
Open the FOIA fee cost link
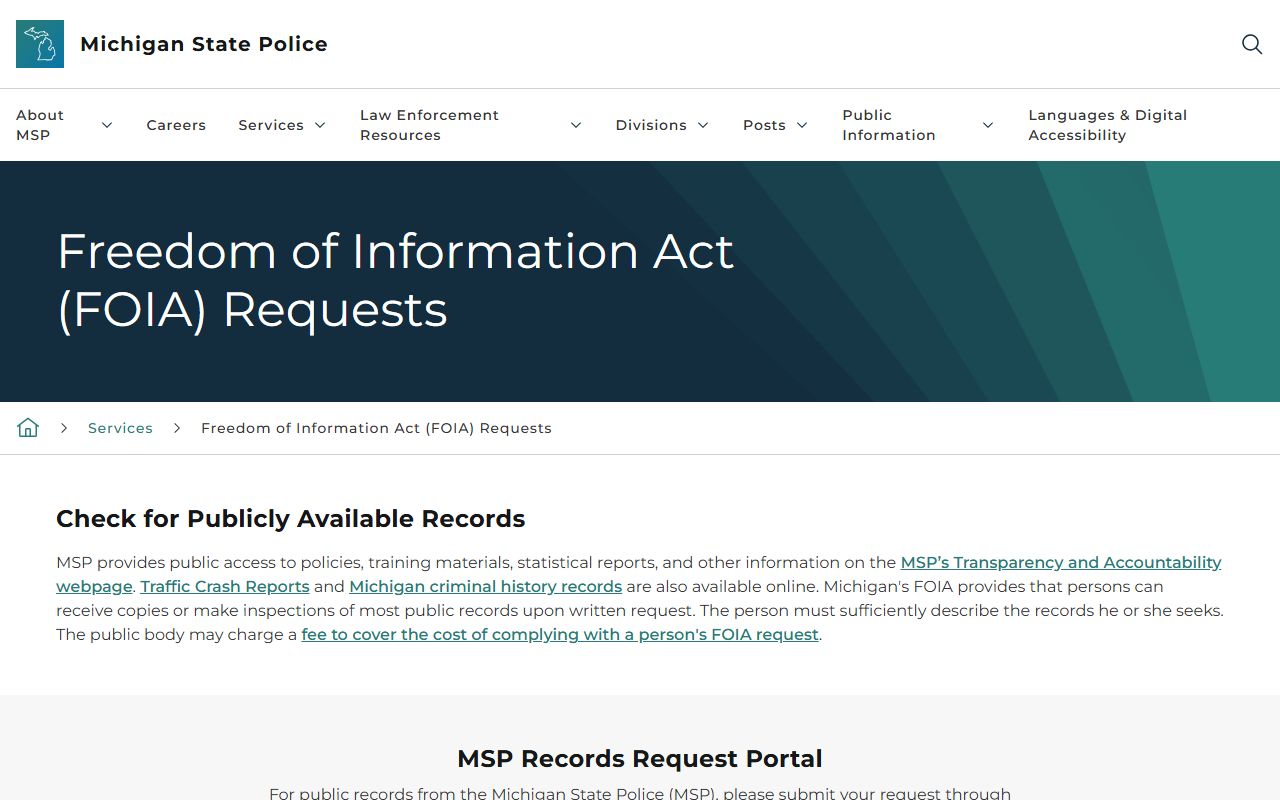tap(560, 634)
